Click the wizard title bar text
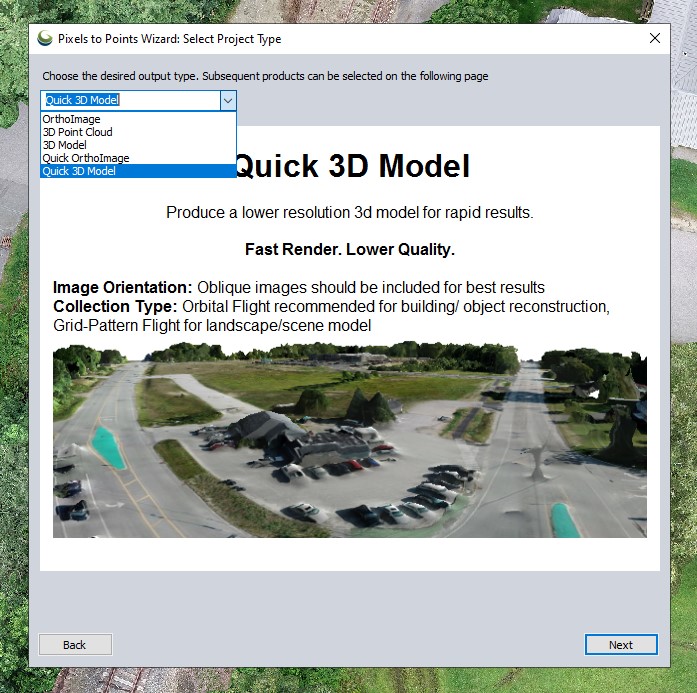 point(169,39)
